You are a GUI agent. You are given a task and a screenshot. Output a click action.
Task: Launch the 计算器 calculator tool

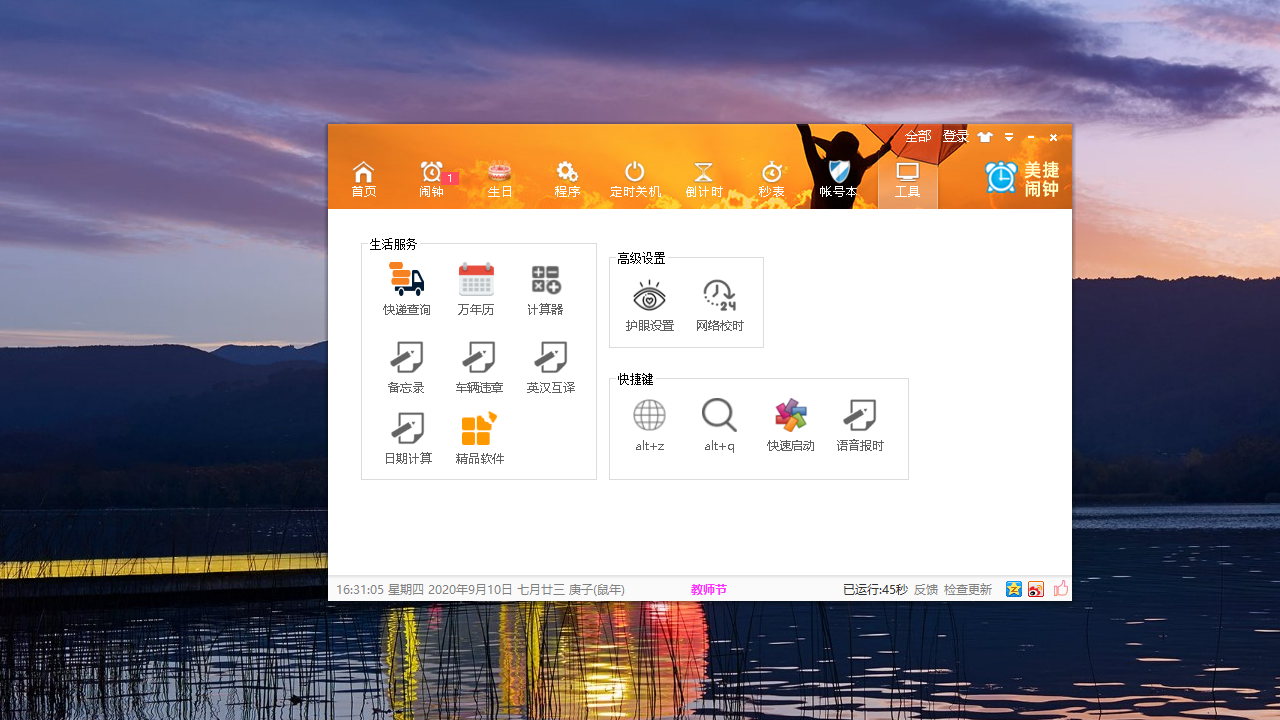pos(545,288)
